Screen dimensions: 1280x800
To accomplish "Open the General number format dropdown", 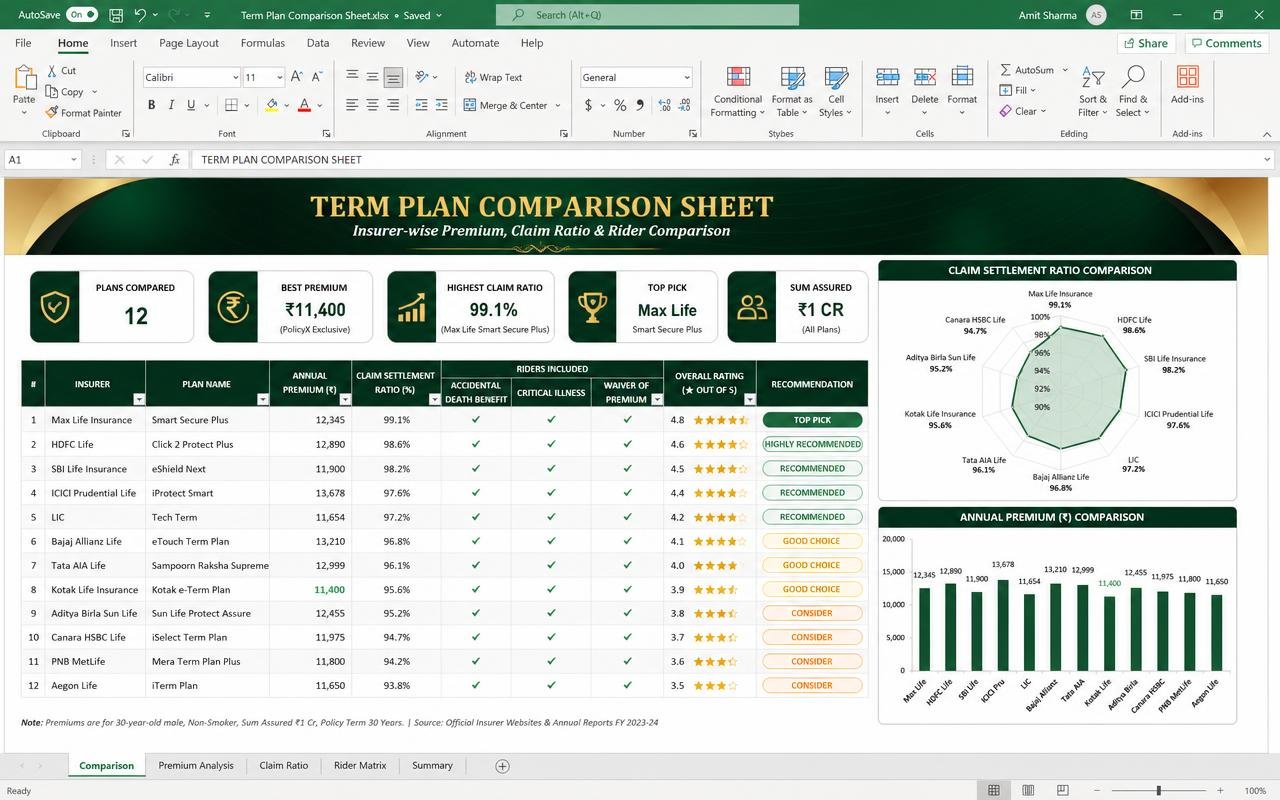I will tap(686, 77).
